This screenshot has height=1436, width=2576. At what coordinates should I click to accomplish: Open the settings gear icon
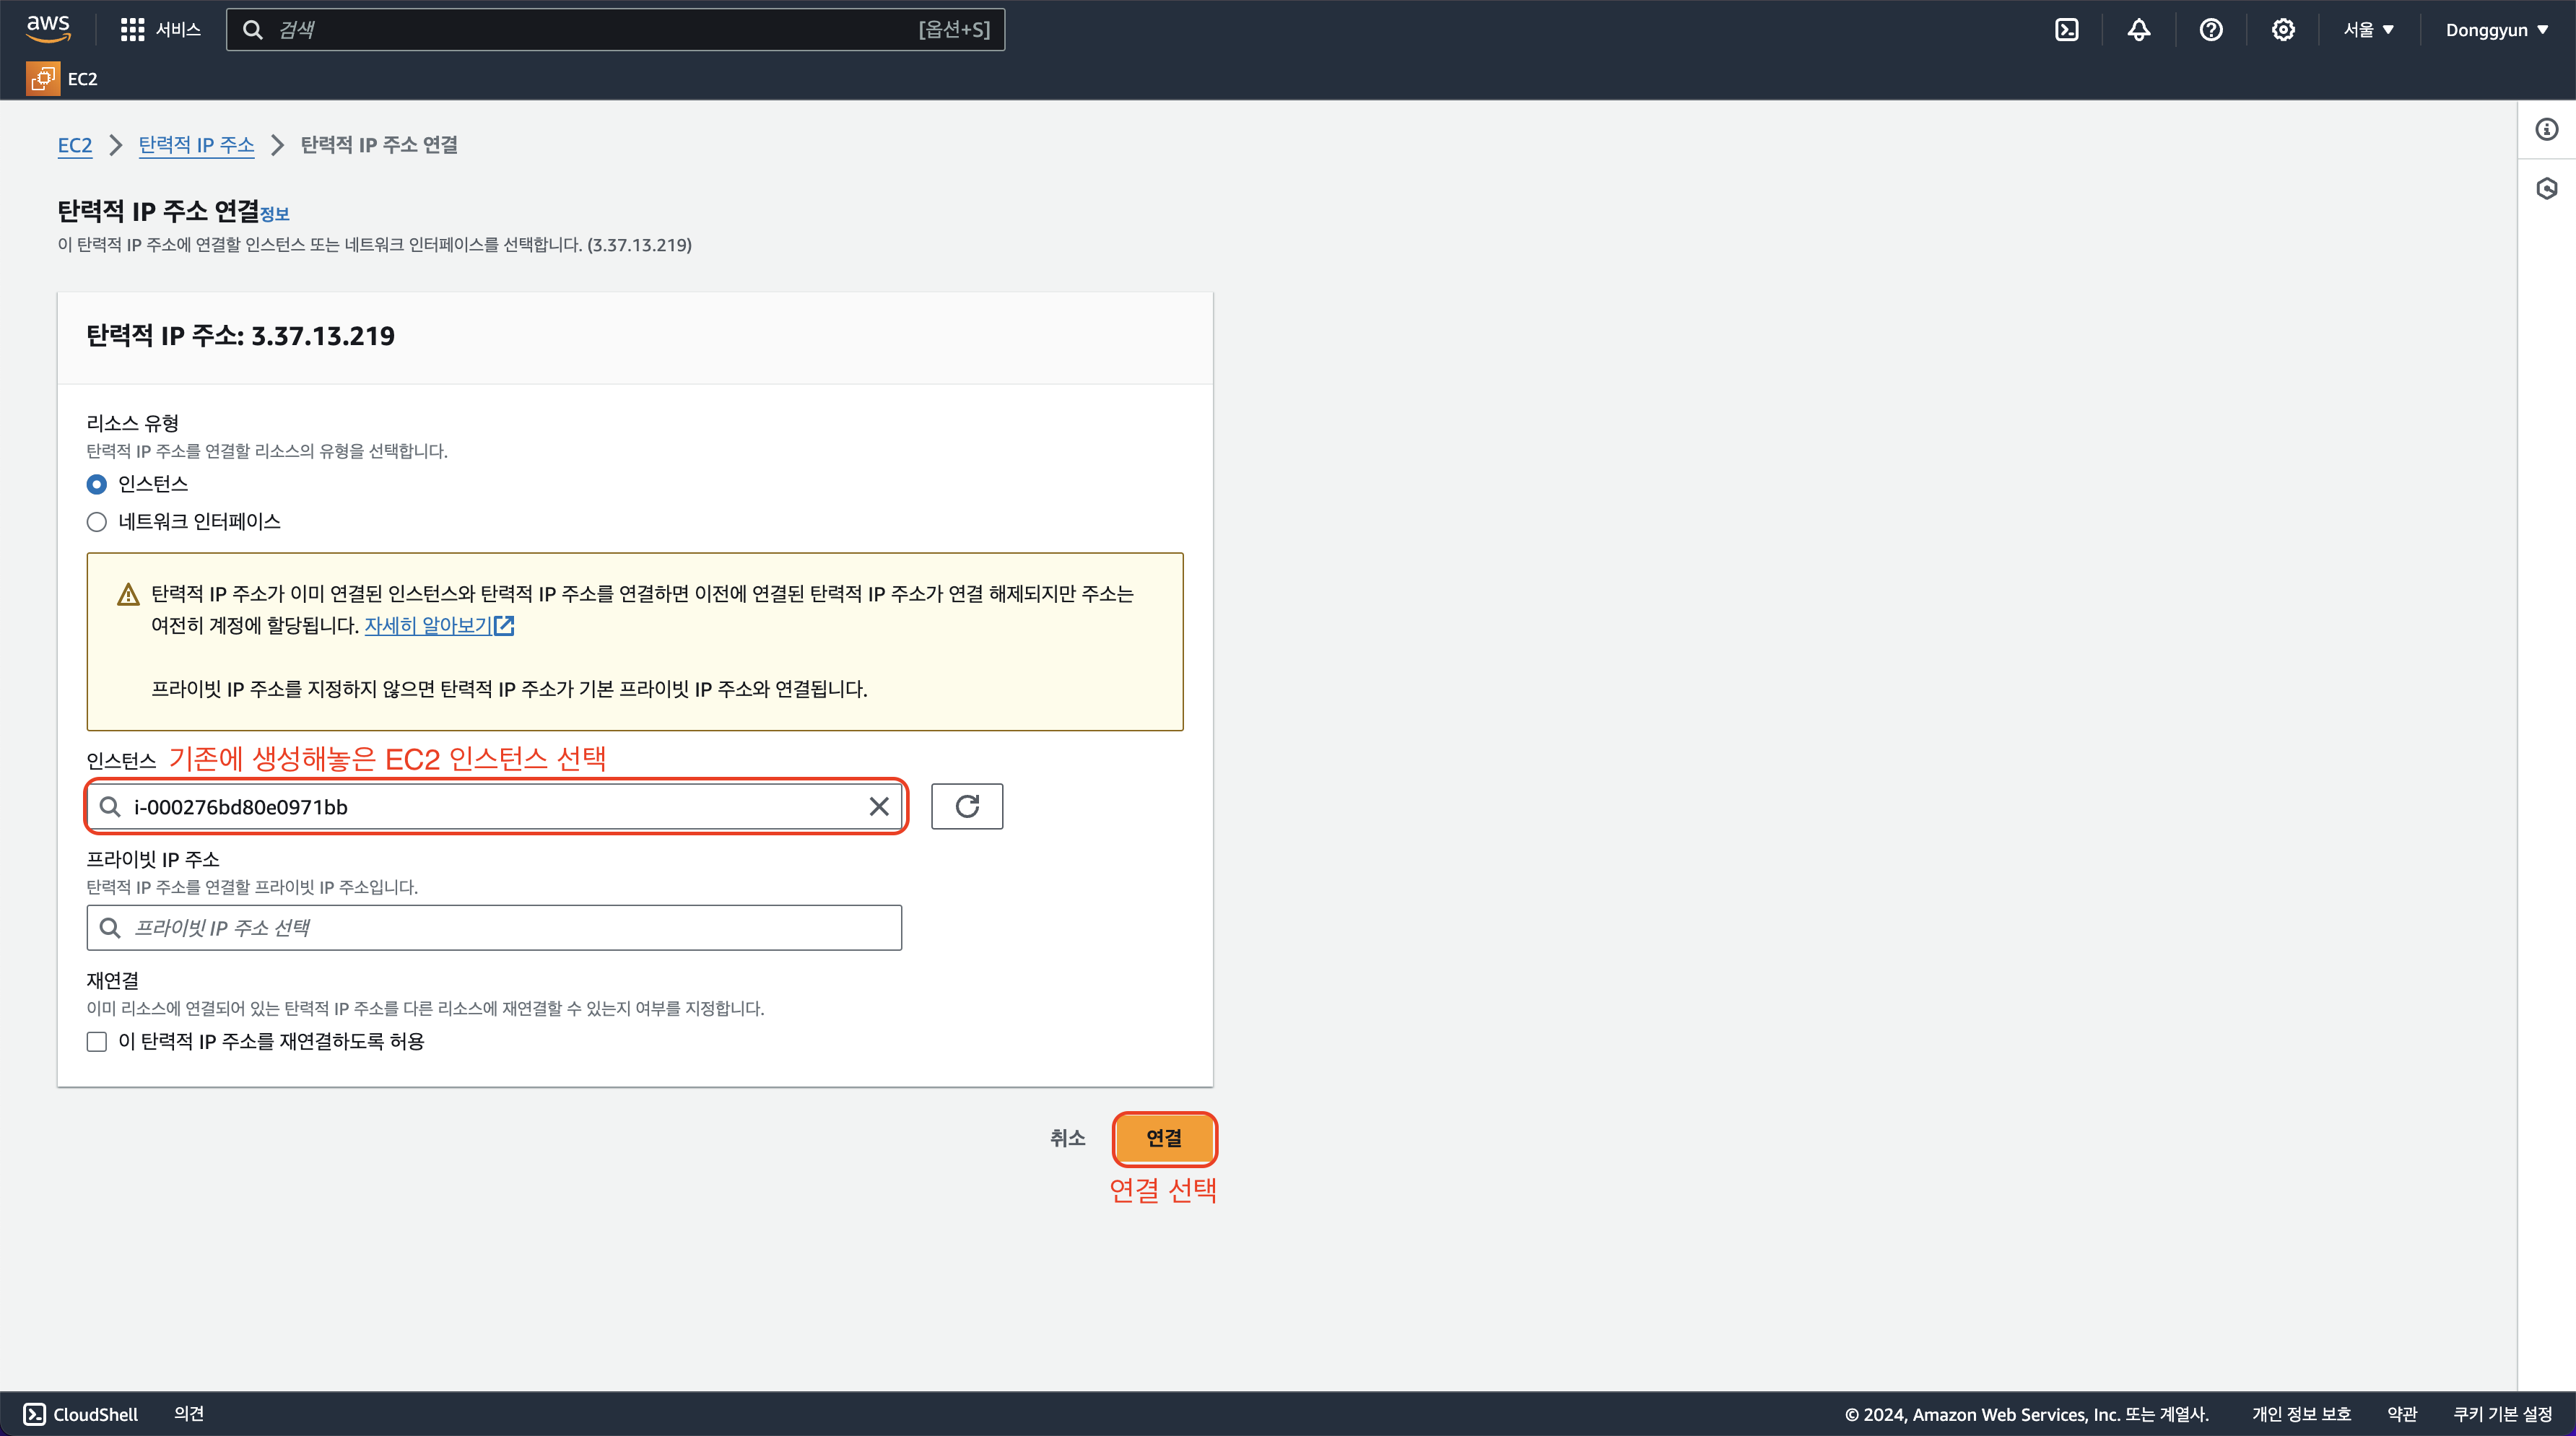2282,30
